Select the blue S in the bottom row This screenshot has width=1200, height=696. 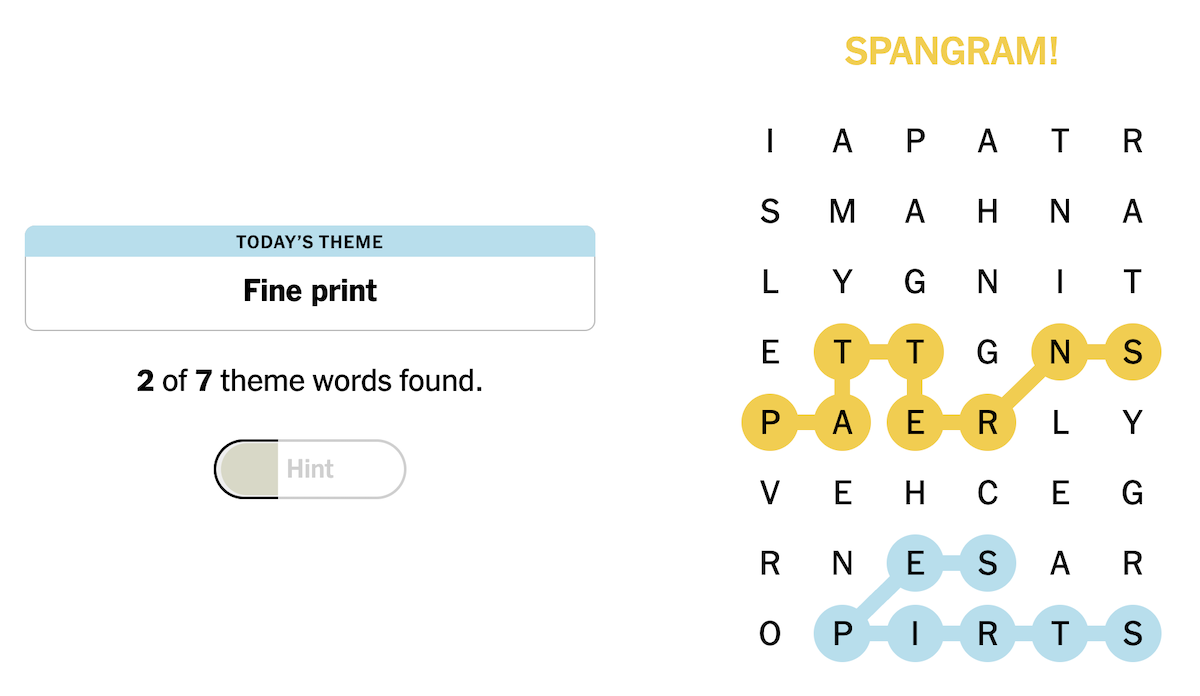[1133, 633]
